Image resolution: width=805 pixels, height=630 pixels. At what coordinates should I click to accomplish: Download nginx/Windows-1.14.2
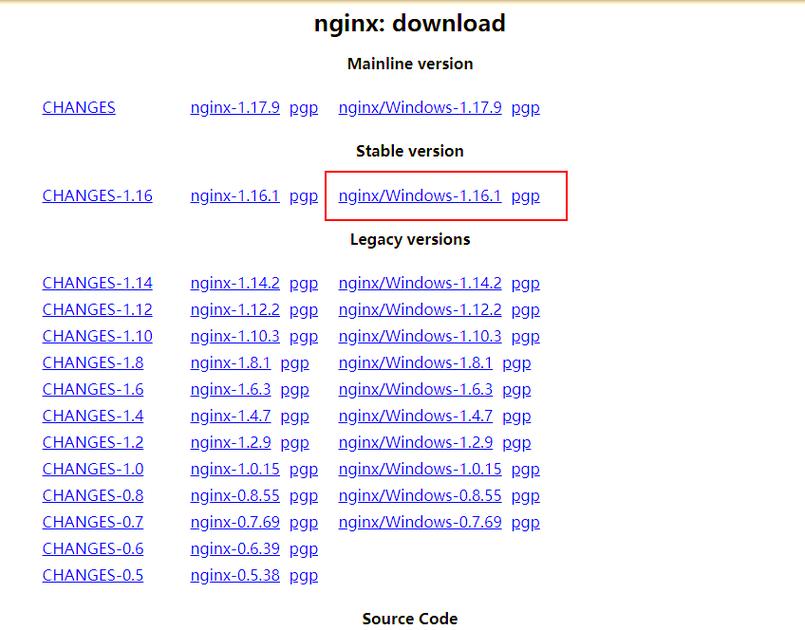pos(420,283)
